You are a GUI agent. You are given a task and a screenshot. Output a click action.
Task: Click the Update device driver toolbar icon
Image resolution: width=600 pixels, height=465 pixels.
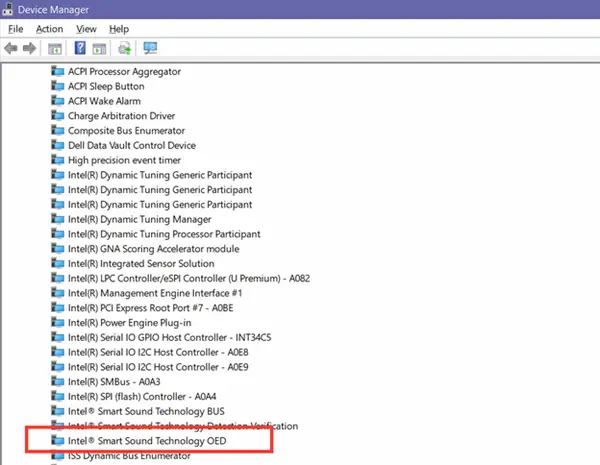coord(124,48)
